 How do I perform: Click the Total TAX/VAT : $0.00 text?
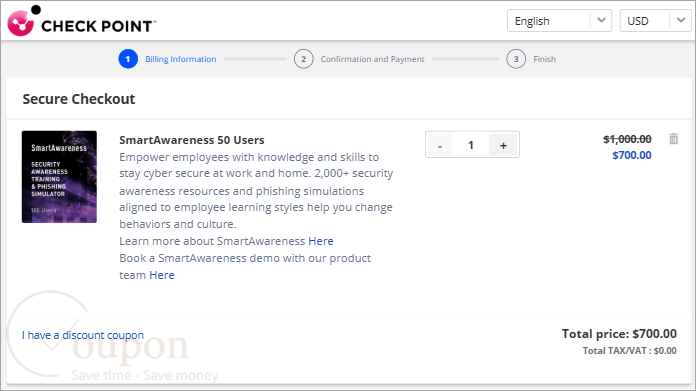629,351
